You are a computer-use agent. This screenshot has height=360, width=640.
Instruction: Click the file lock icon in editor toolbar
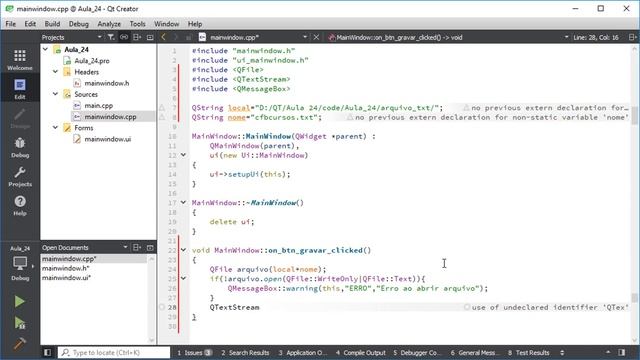coord(189,37)
